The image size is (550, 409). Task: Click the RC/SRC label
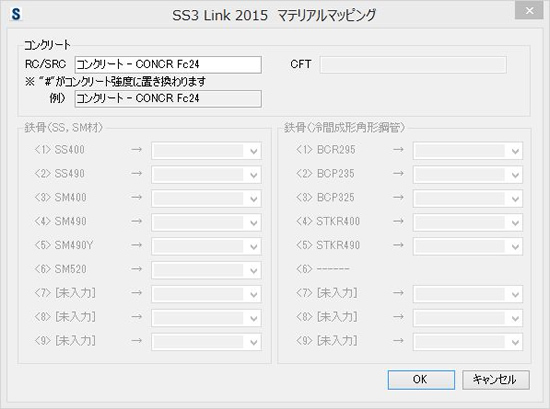click(46, 64)
